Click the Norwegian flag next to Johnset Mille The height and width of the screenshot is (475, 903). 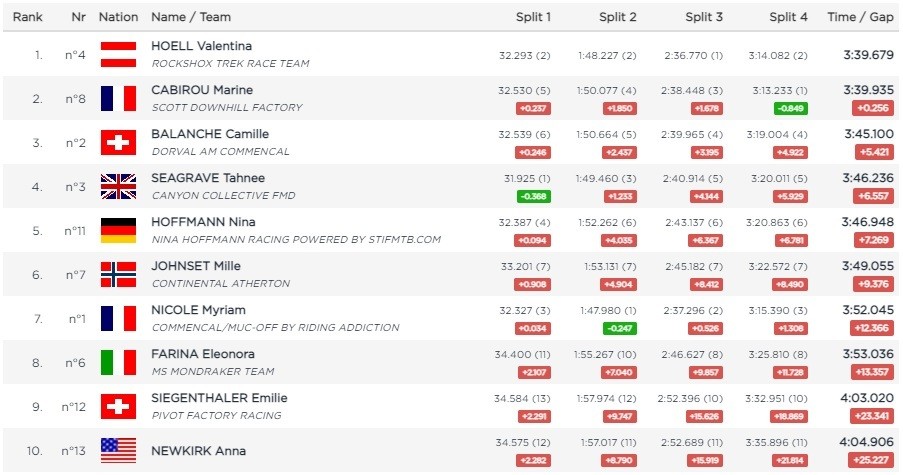coord(118,274)
